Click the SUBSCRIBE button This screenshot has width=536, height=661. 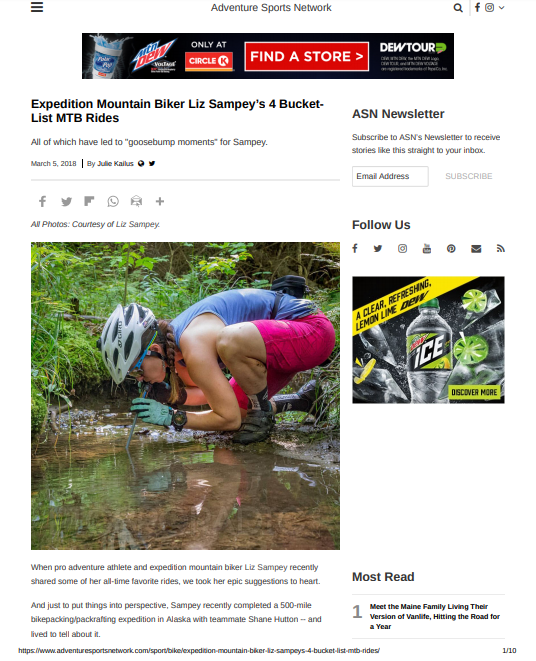(469, 176)
